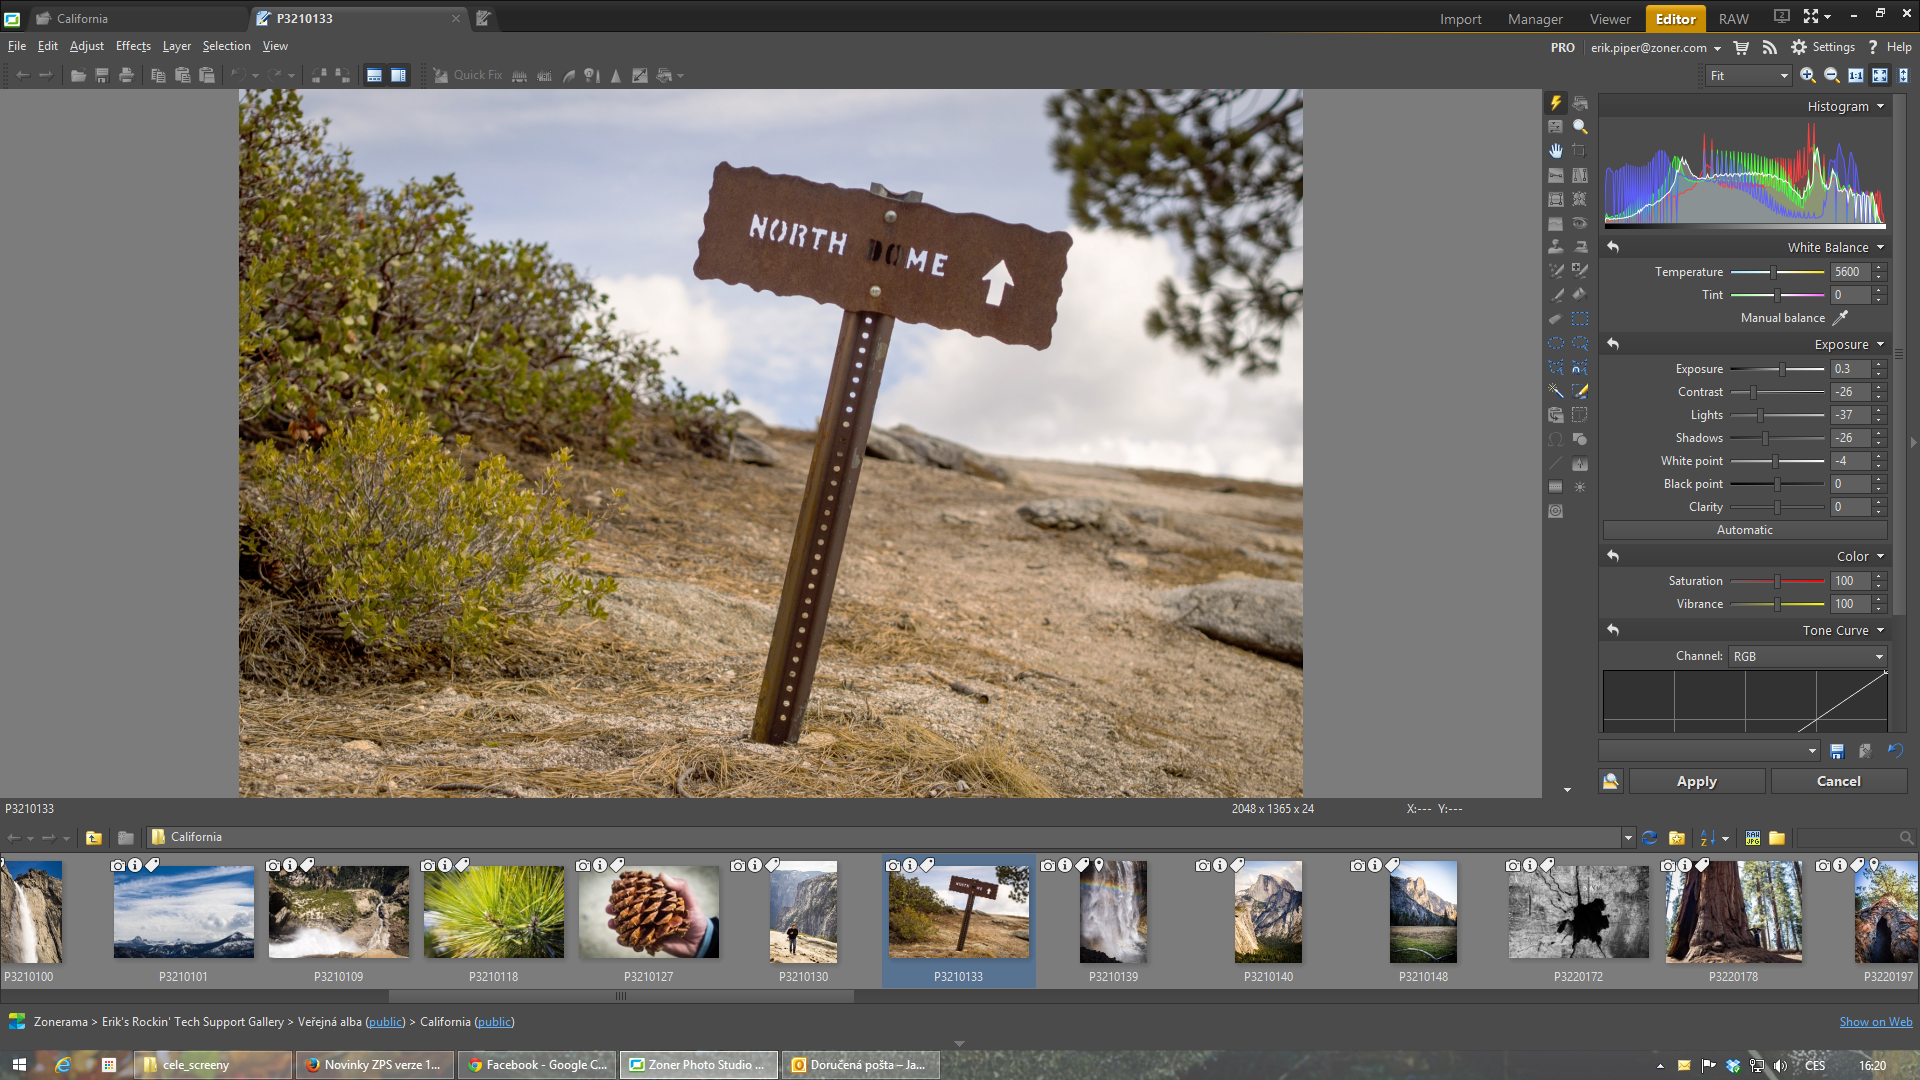Toggle the Exposure auto adjustment
The width and height of the screenshot is (1920, 1080).
coord(1743,529)
